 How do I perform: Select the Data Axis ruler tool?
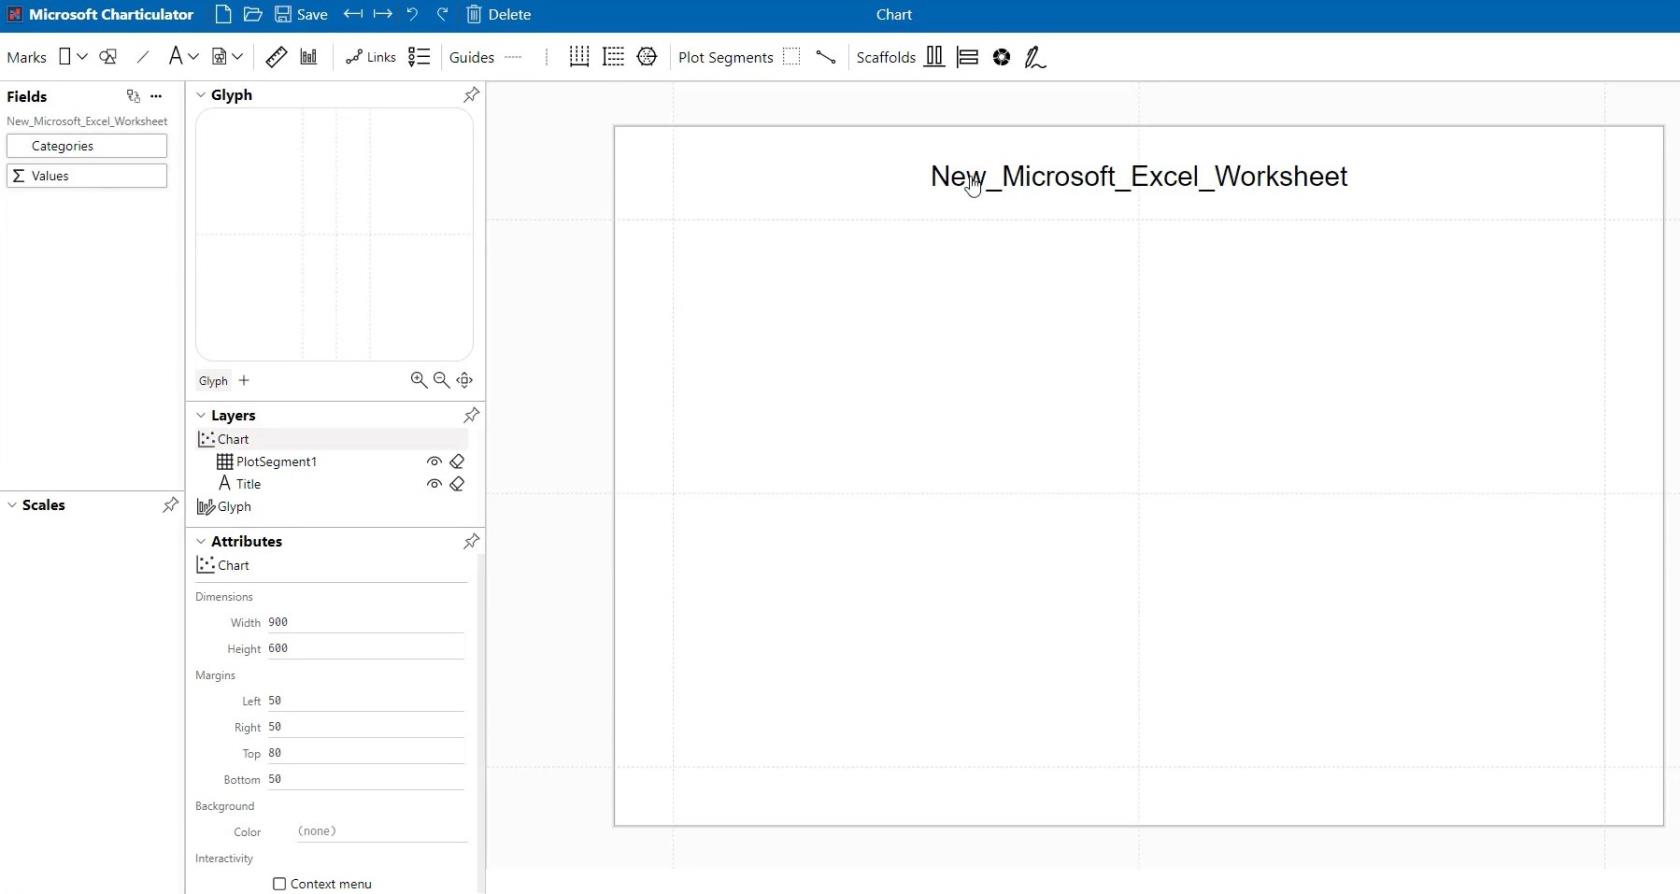click(277, 57)
